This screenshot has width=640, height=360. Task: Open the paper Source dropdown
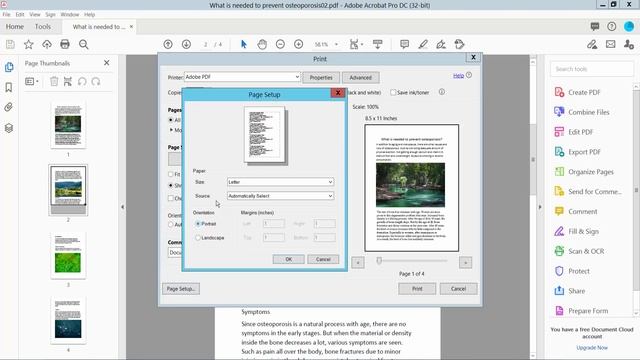click(x=280, y=196)
